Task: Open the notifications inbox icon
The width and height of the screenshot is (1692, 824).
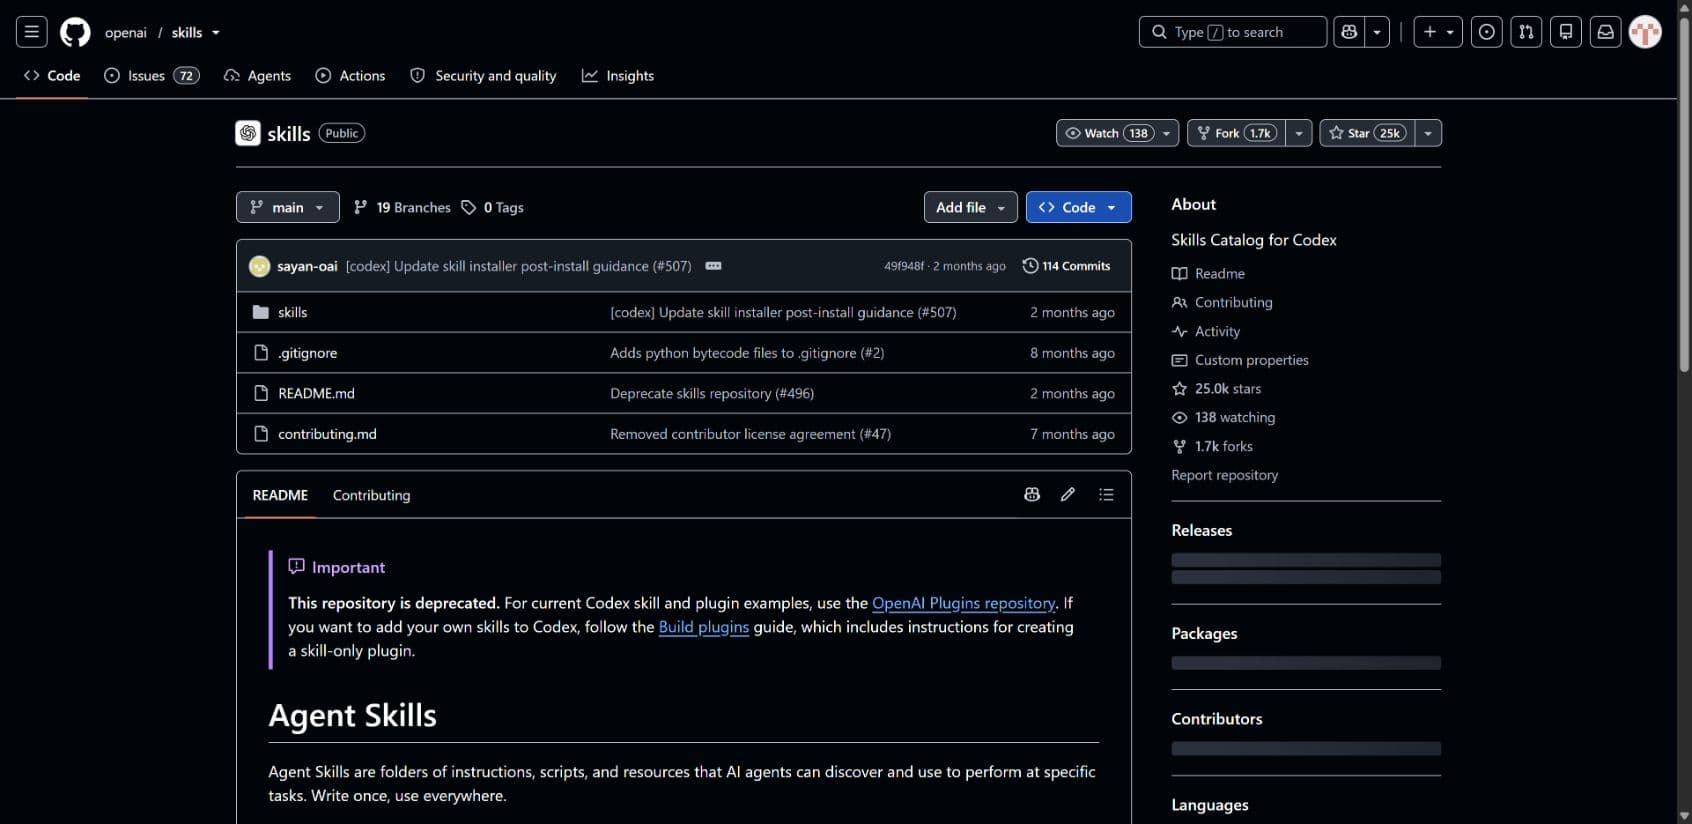Action: coord(1606,32)
